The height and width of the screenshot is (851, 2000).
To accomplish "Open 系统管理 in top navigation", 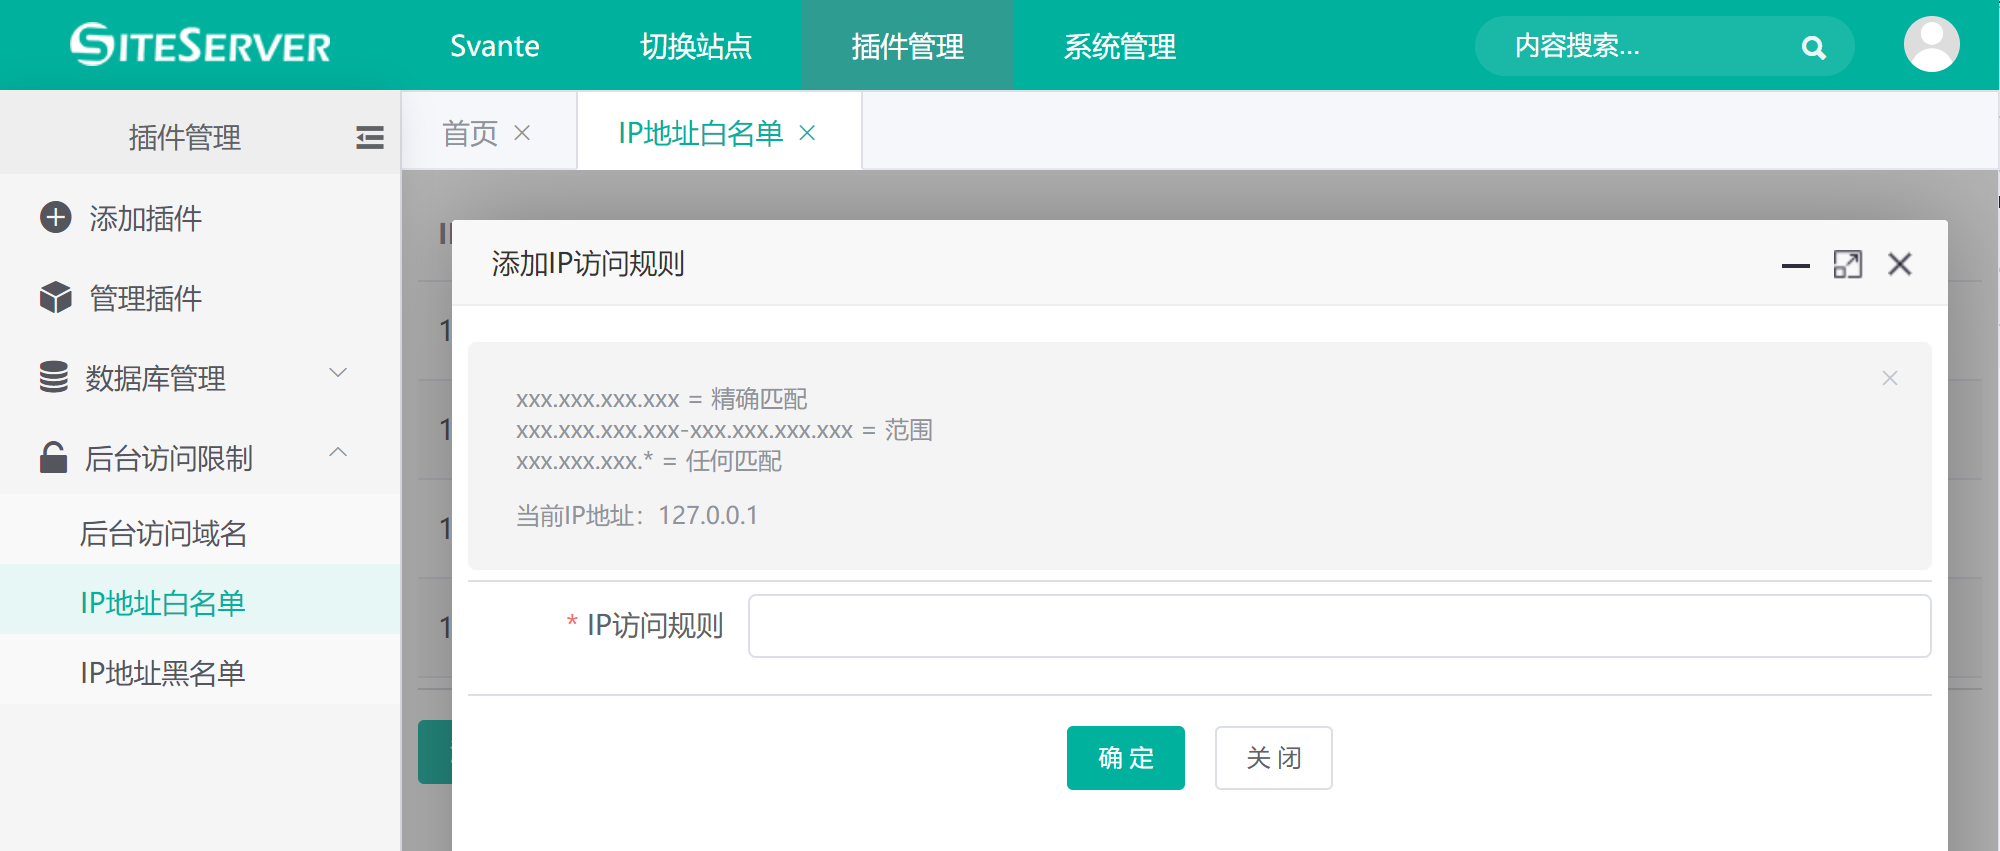I will (x=1119, y=46).
